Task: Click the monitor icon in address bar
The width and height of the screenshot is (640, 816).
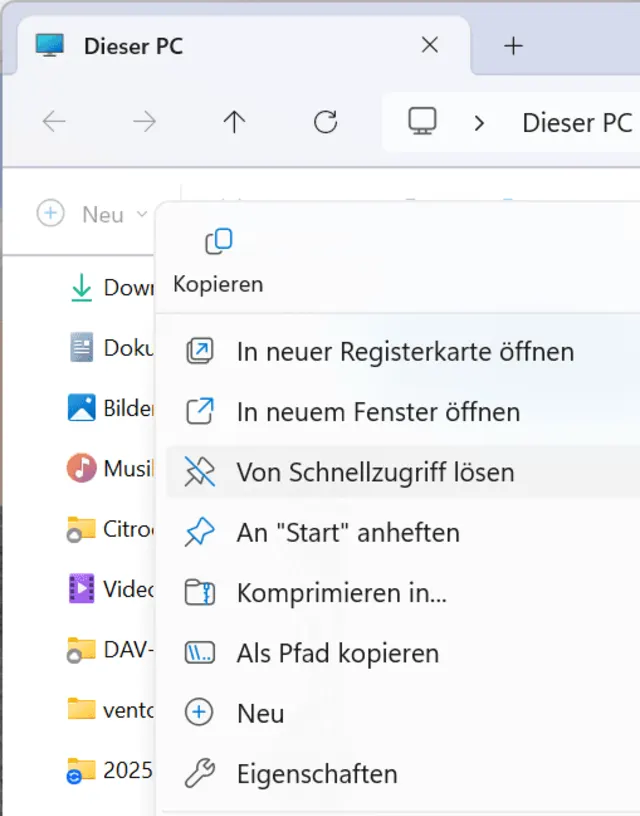Action: pos(422,122)
